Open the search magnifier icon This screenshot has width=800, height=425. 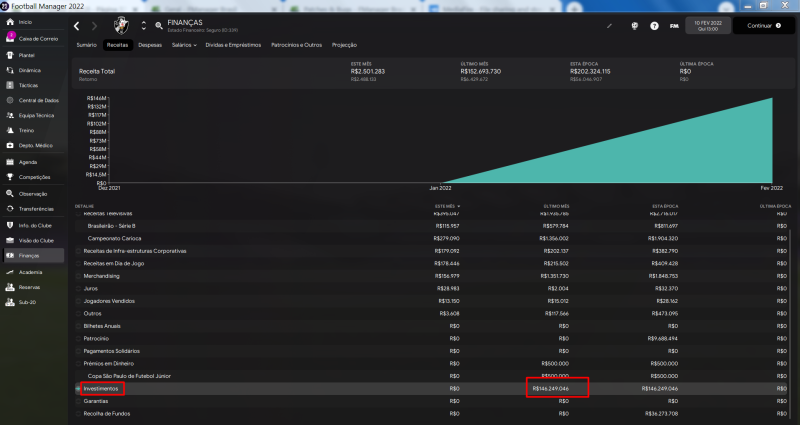click(159, 25)
